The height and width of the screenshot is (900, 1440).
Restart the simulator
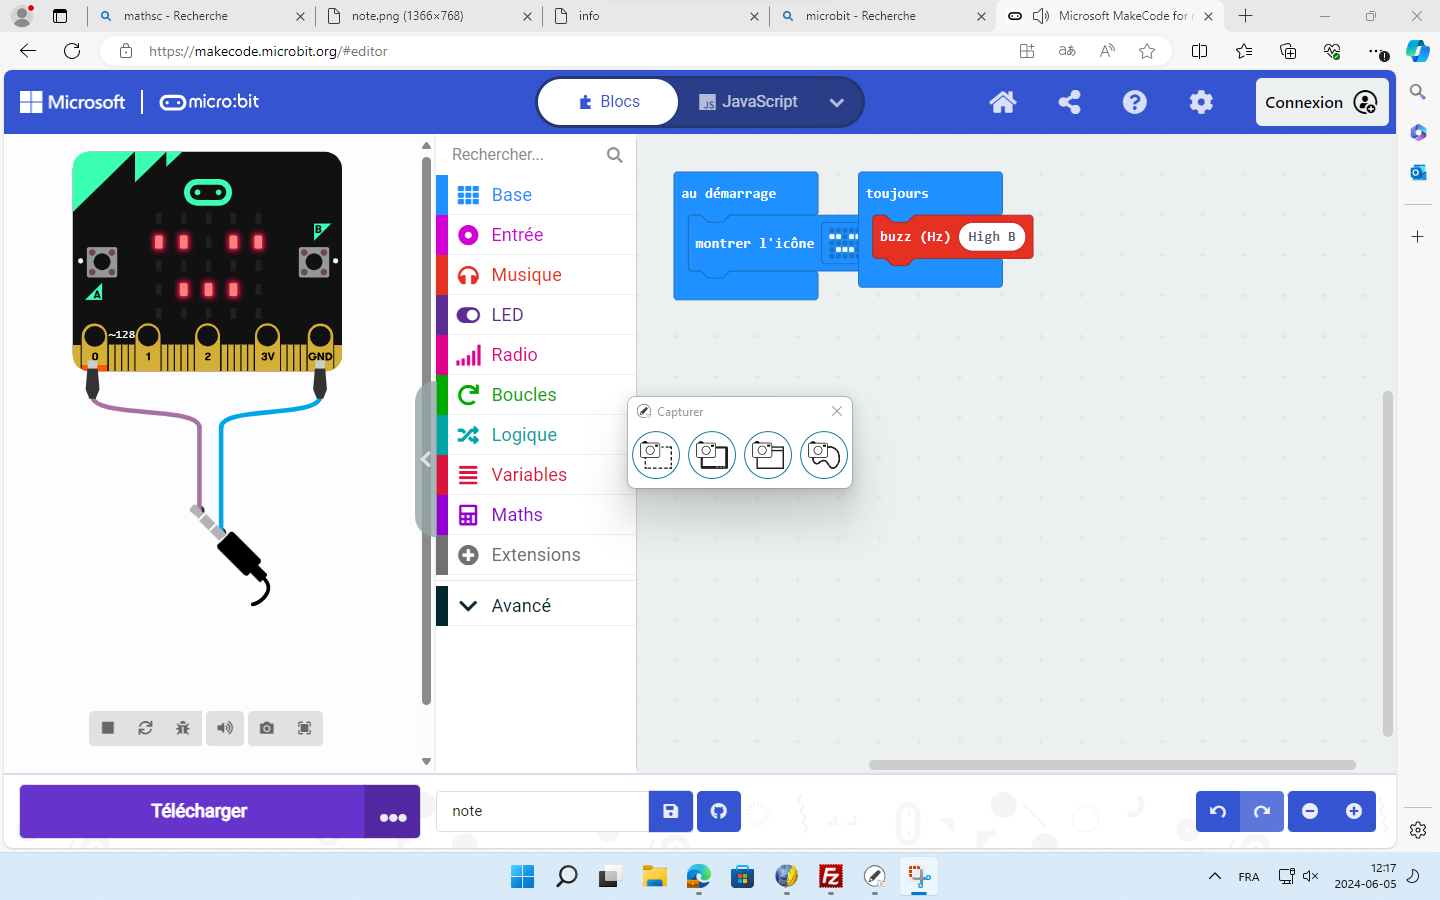(x=145, y=728)
